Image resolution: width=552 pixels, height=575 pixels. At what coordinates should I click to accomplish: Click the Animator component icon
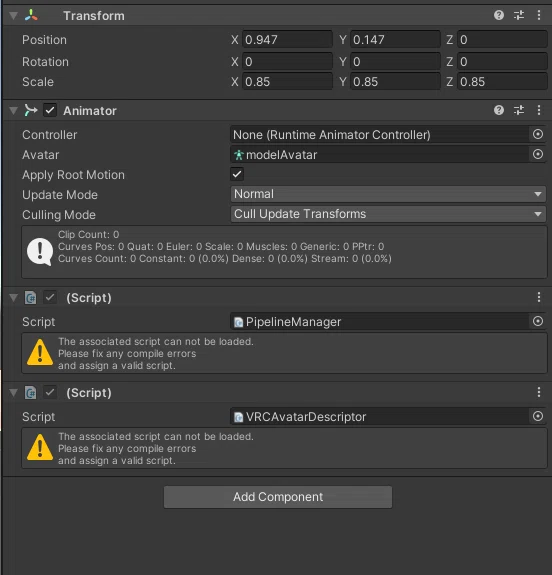tap(31, 110)
